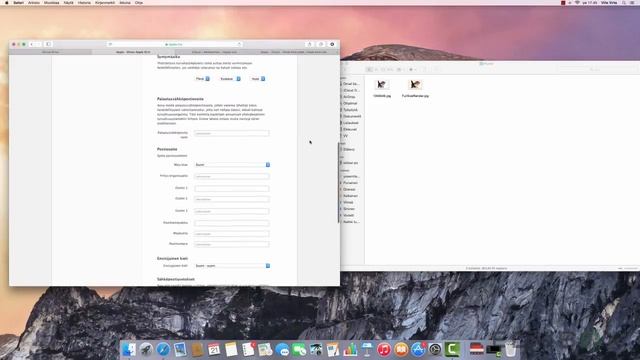
Task: Show Safari sidebar using toolbar button
Action: pos(48,44)
